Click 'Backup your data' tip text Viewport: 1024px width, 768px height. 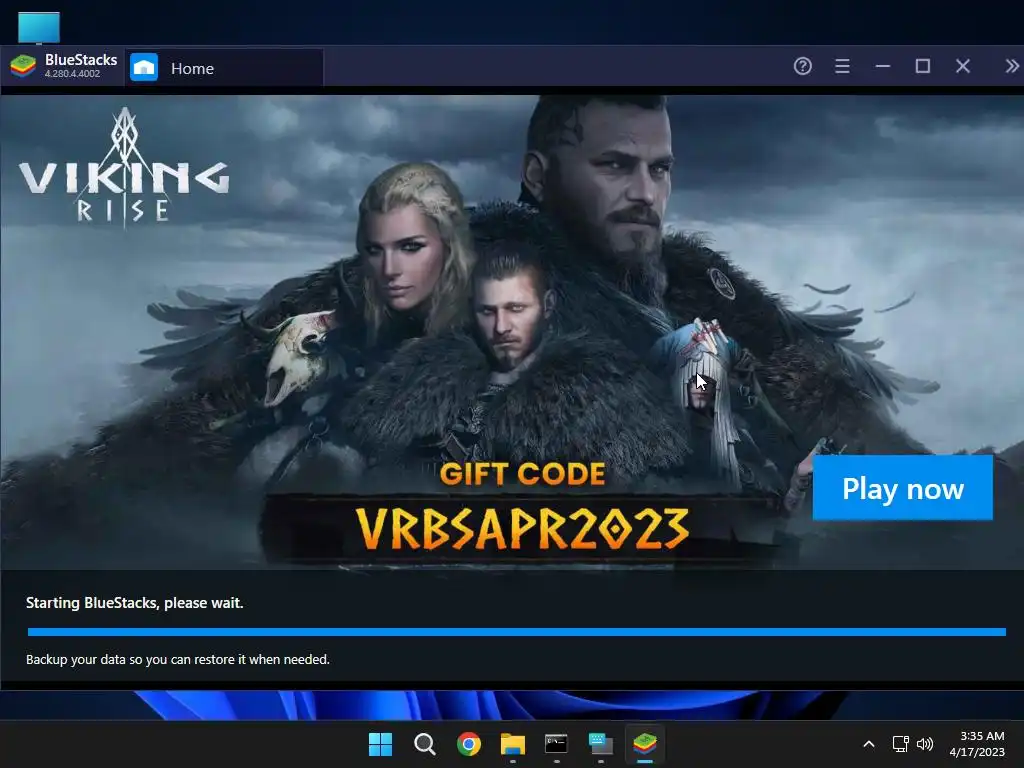178,660
